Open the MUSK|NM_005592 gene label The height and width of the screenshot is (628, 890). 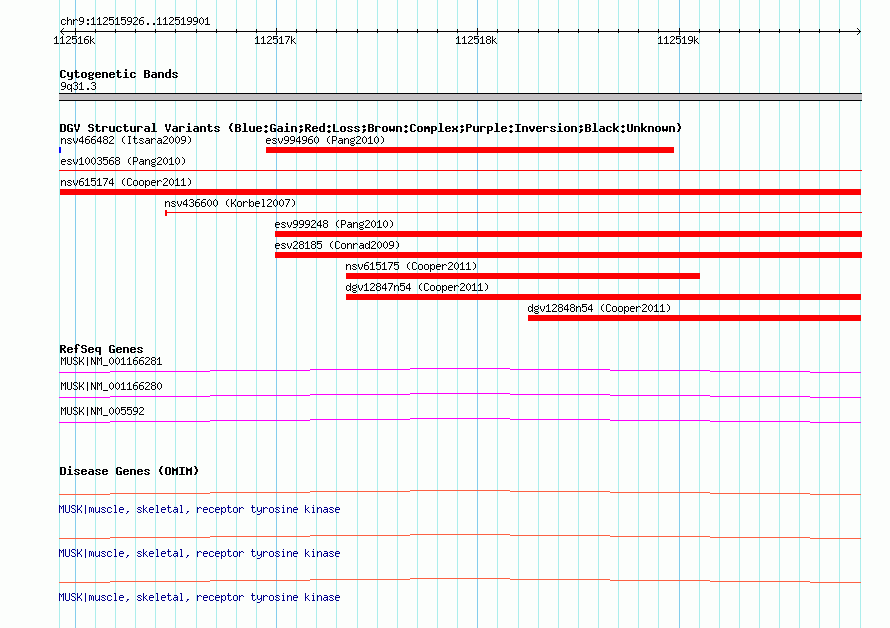[x=102, y=411]
